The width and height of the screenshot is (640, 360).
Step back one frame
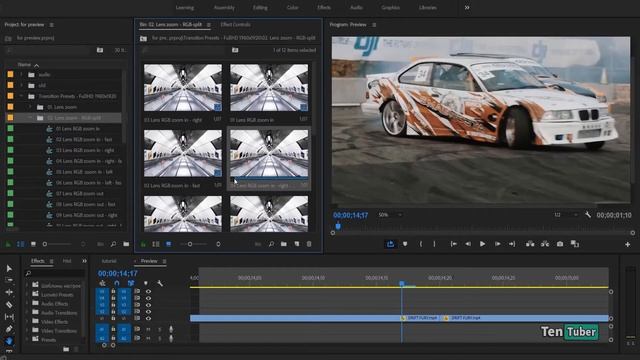click(468, 244)
